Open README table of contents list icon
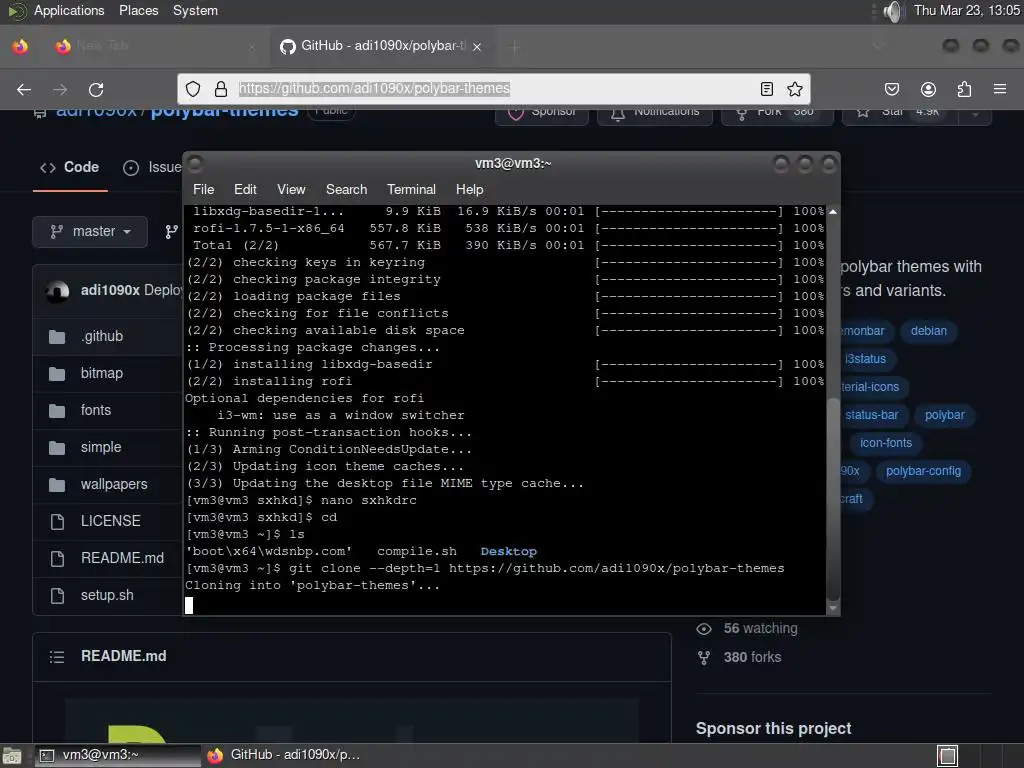 pos(57,656)
